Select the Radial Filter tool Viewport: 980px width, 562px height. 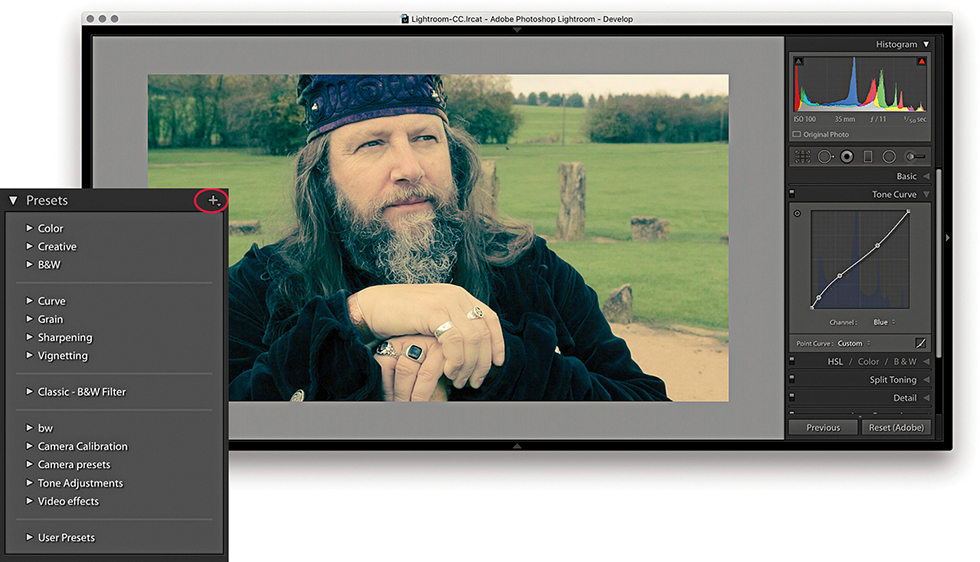[x=889, y=157]
